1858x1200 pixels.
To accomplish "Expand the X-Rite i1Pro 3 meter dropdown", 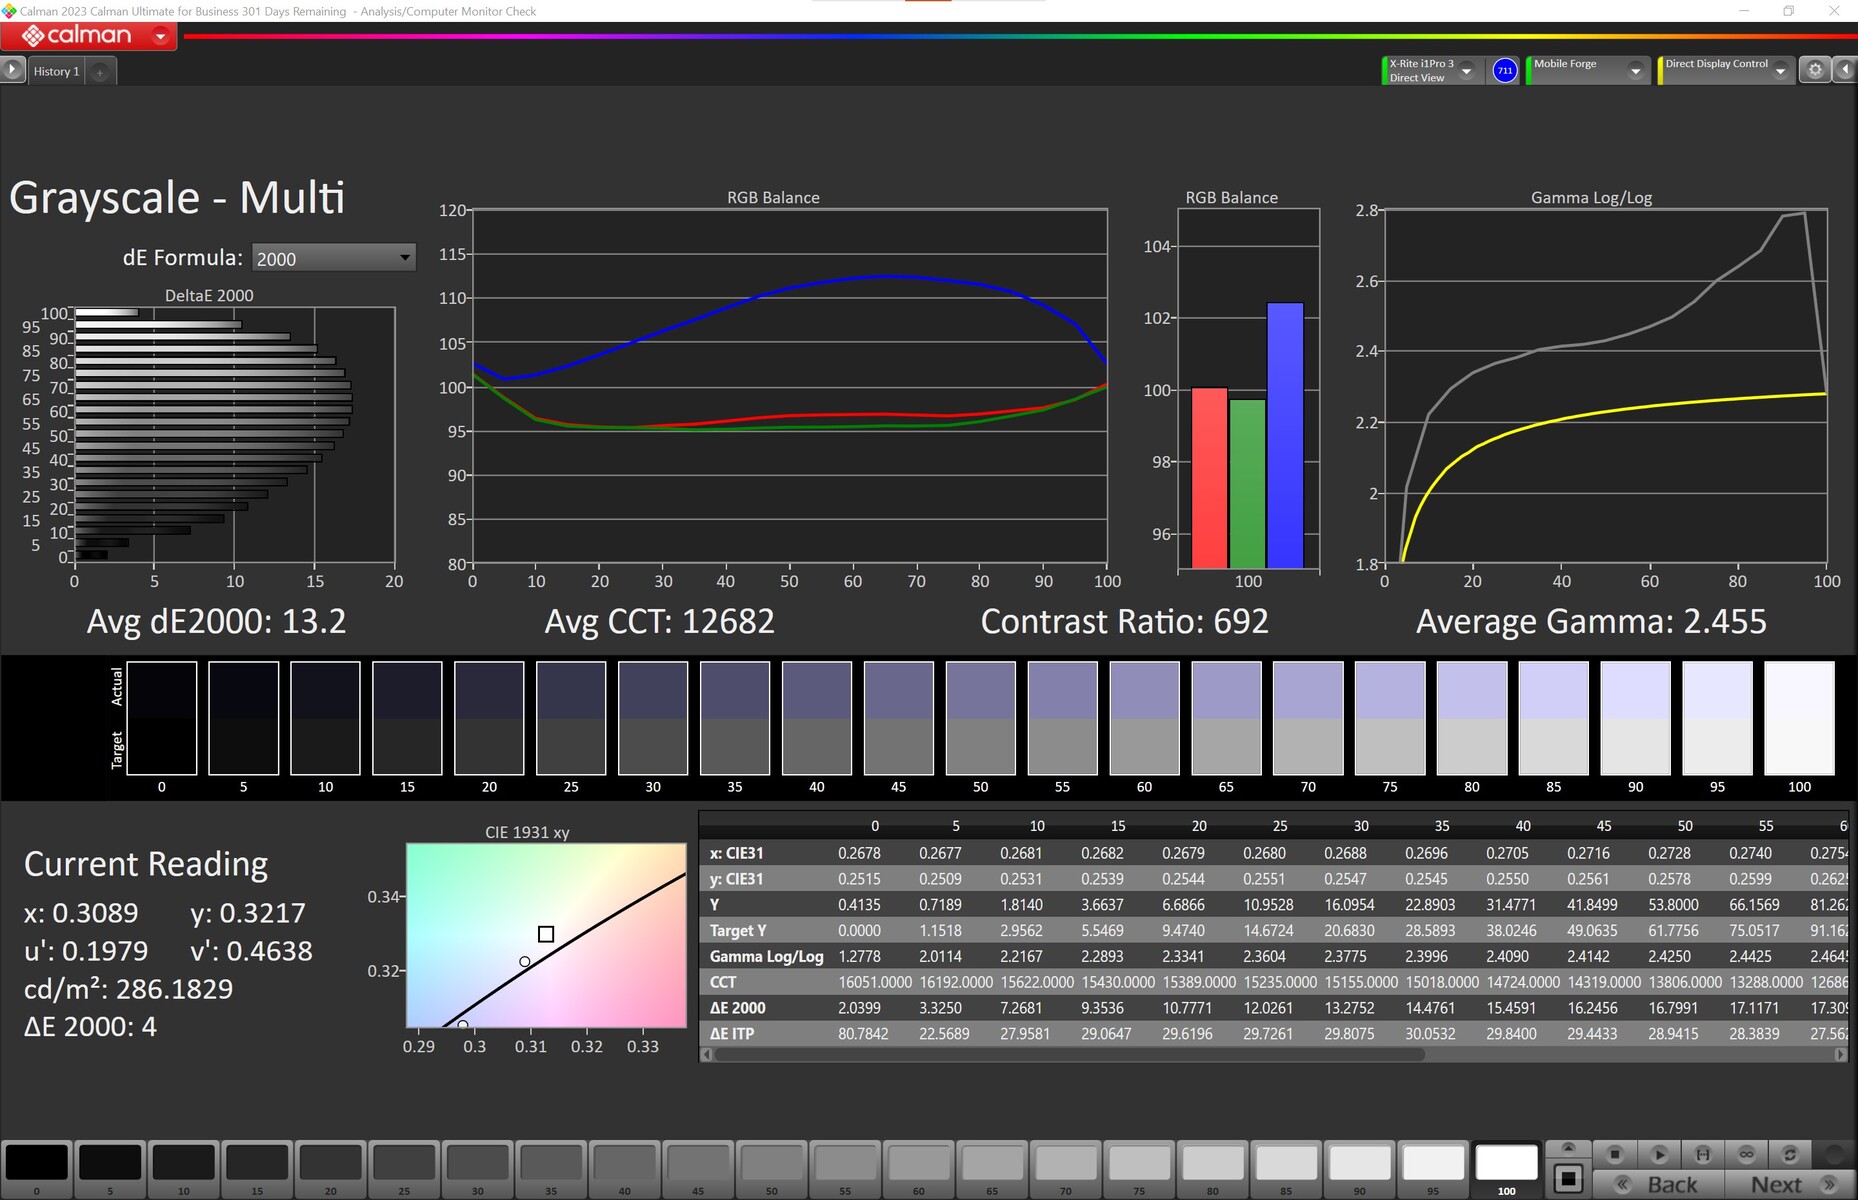I will coord(1467,70).
